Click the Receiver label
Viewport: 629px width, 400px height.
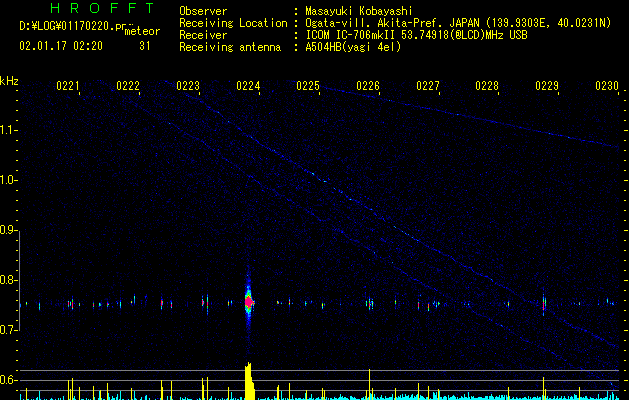tap(203, 35)
